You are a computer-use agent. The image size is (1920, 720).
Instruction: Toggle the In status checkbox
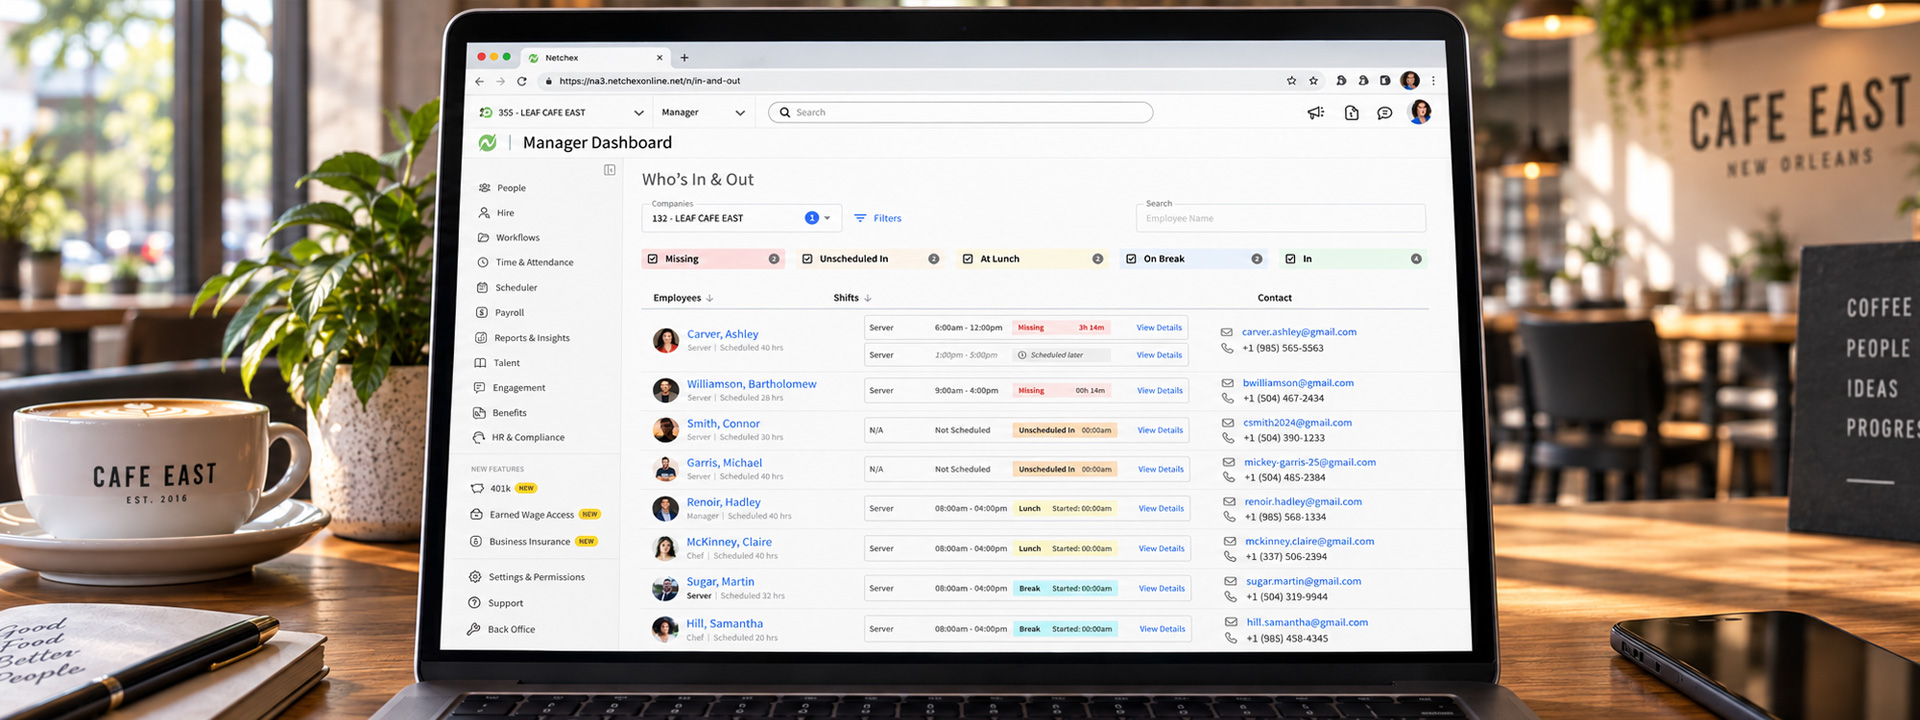(x=1290, y=259)
